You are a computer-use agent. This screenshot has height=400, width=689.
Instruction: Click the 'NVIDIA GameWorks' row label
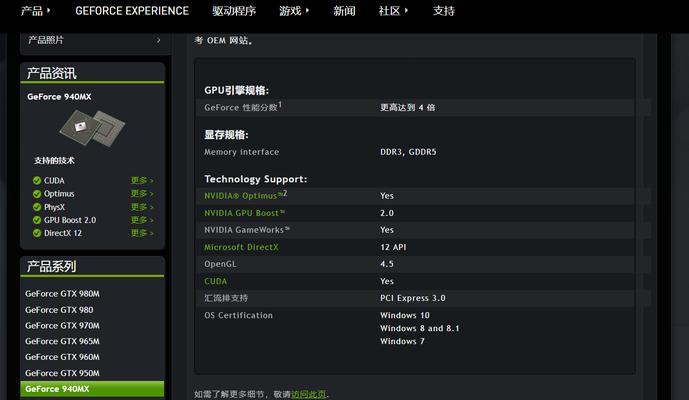tap(247, 230)
